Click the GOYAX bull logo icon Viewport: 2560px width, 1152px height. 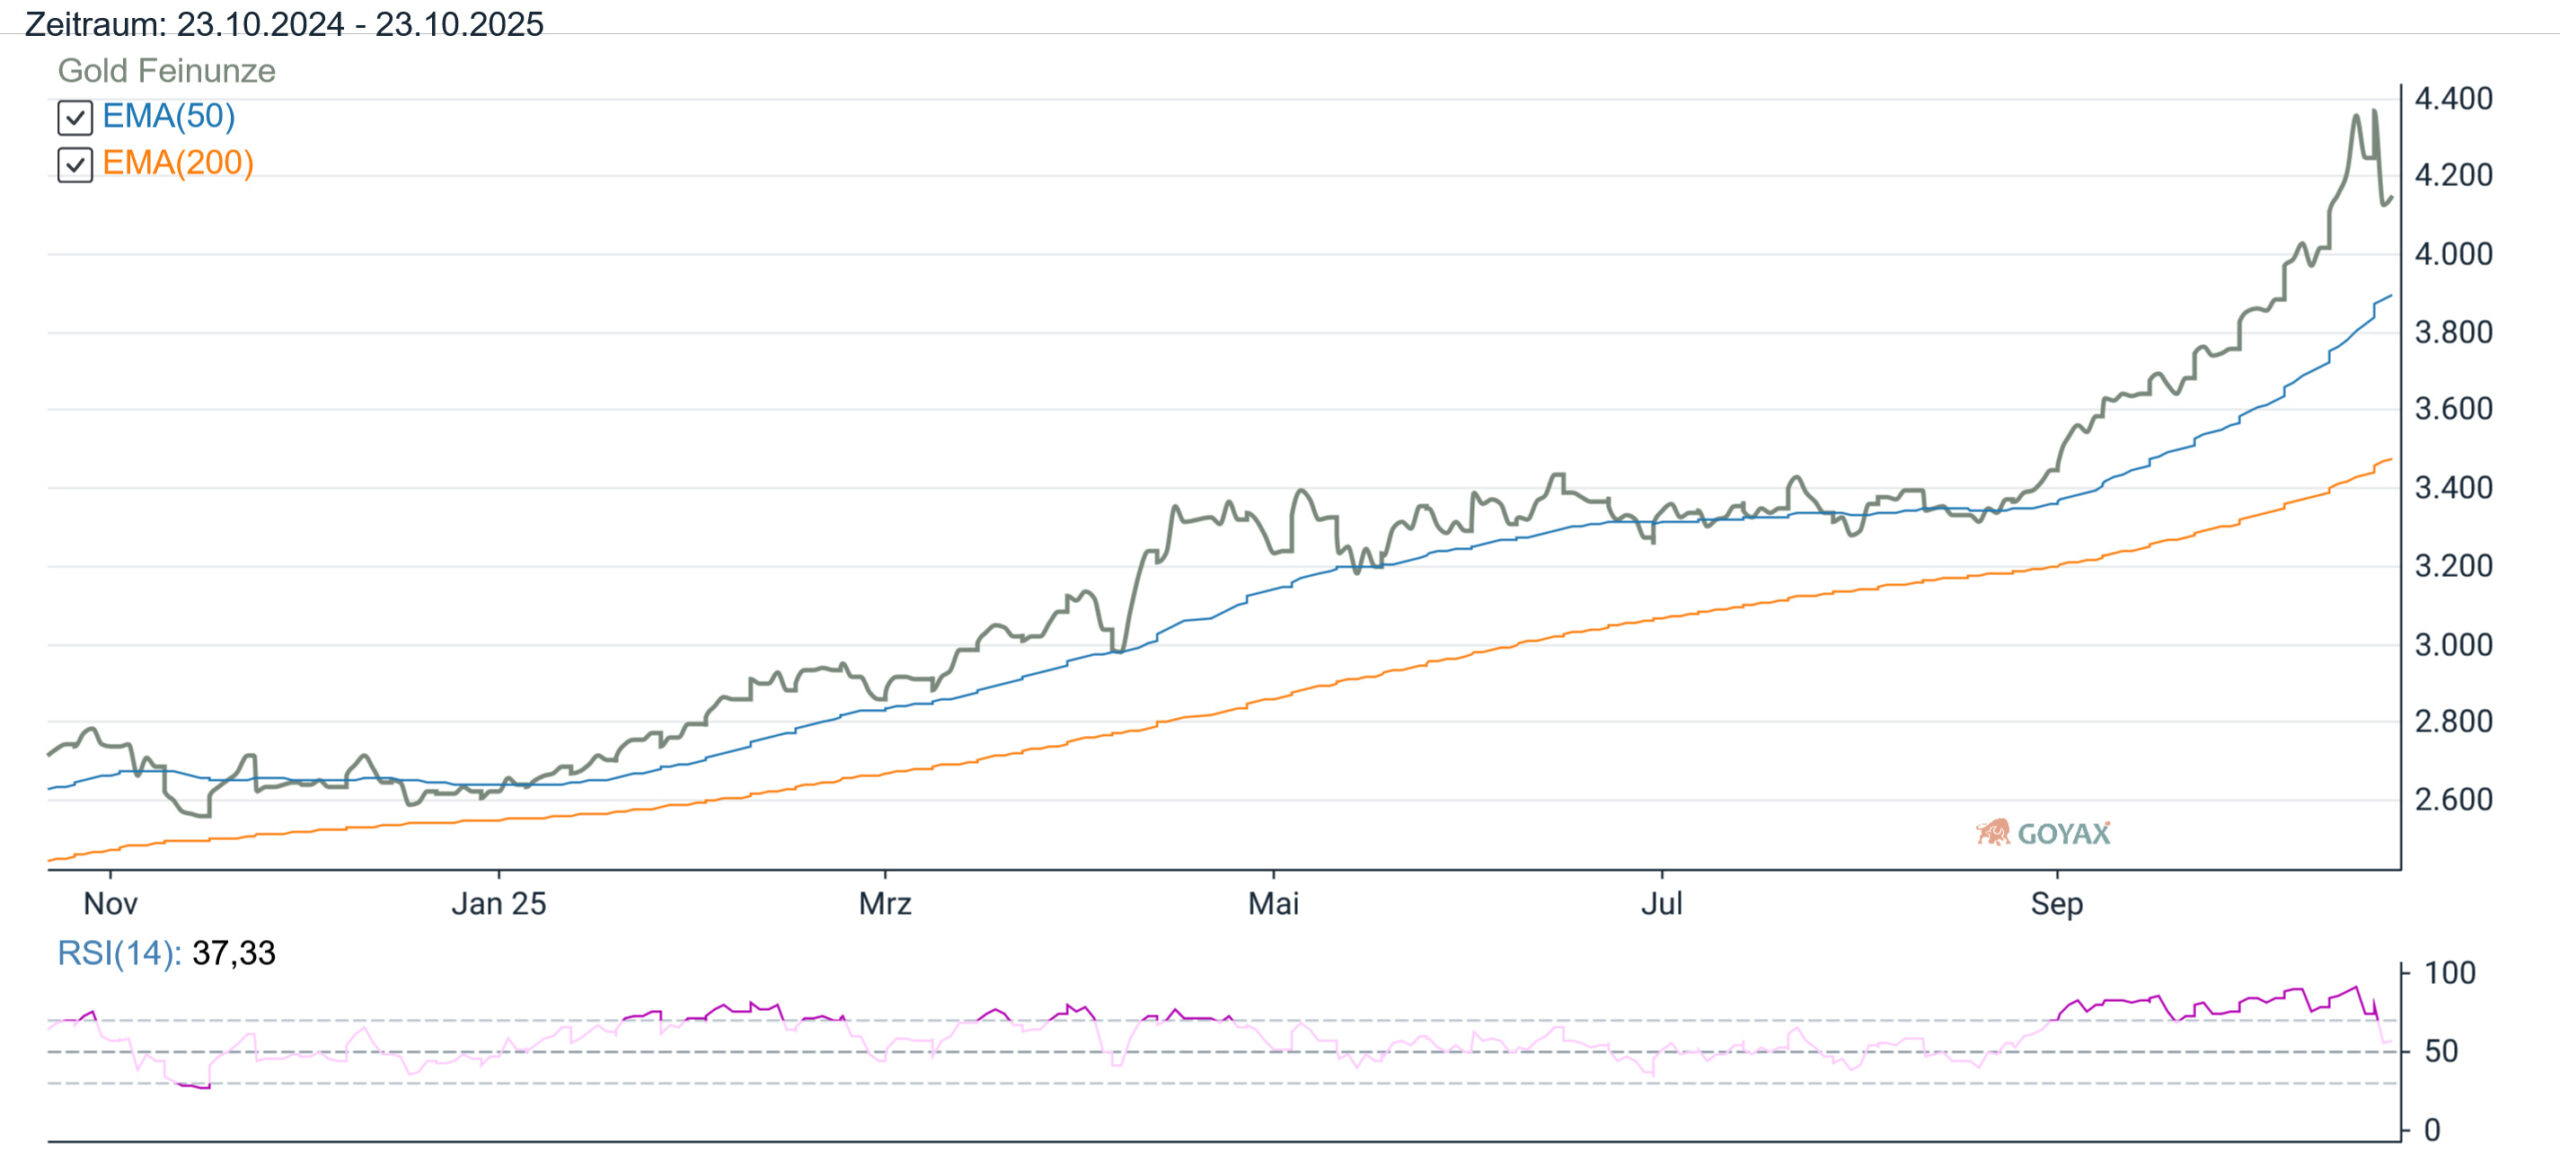tap(1992, 832)
